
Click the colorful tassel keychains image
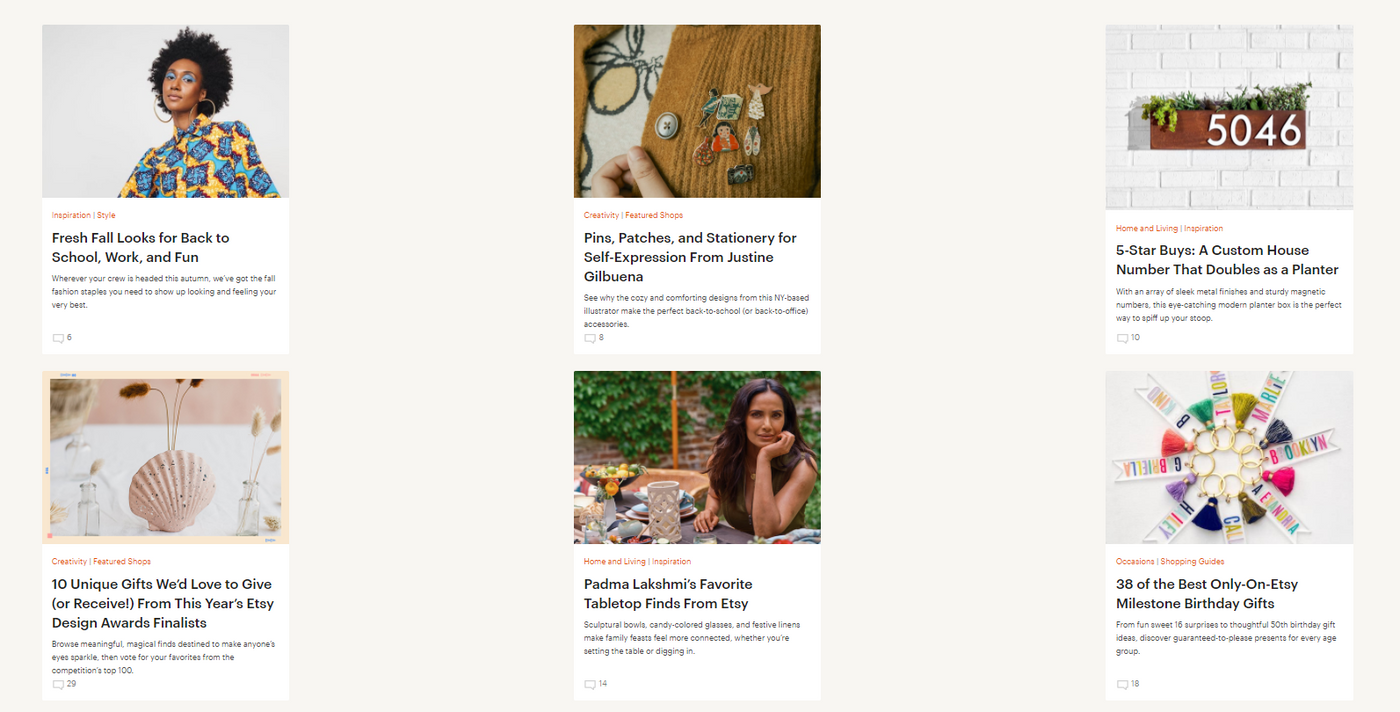pyautogui.click(x=1229, y=457)
